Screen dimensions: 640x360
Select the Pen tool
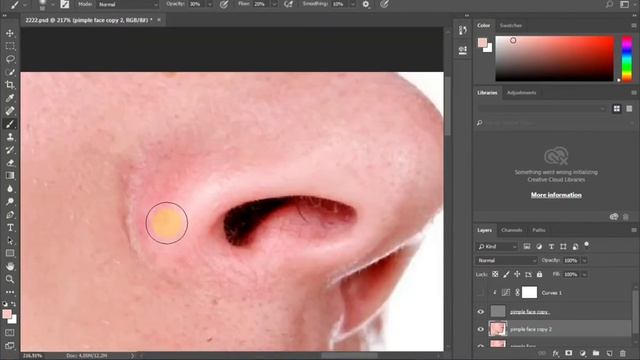tap(10, 214)
